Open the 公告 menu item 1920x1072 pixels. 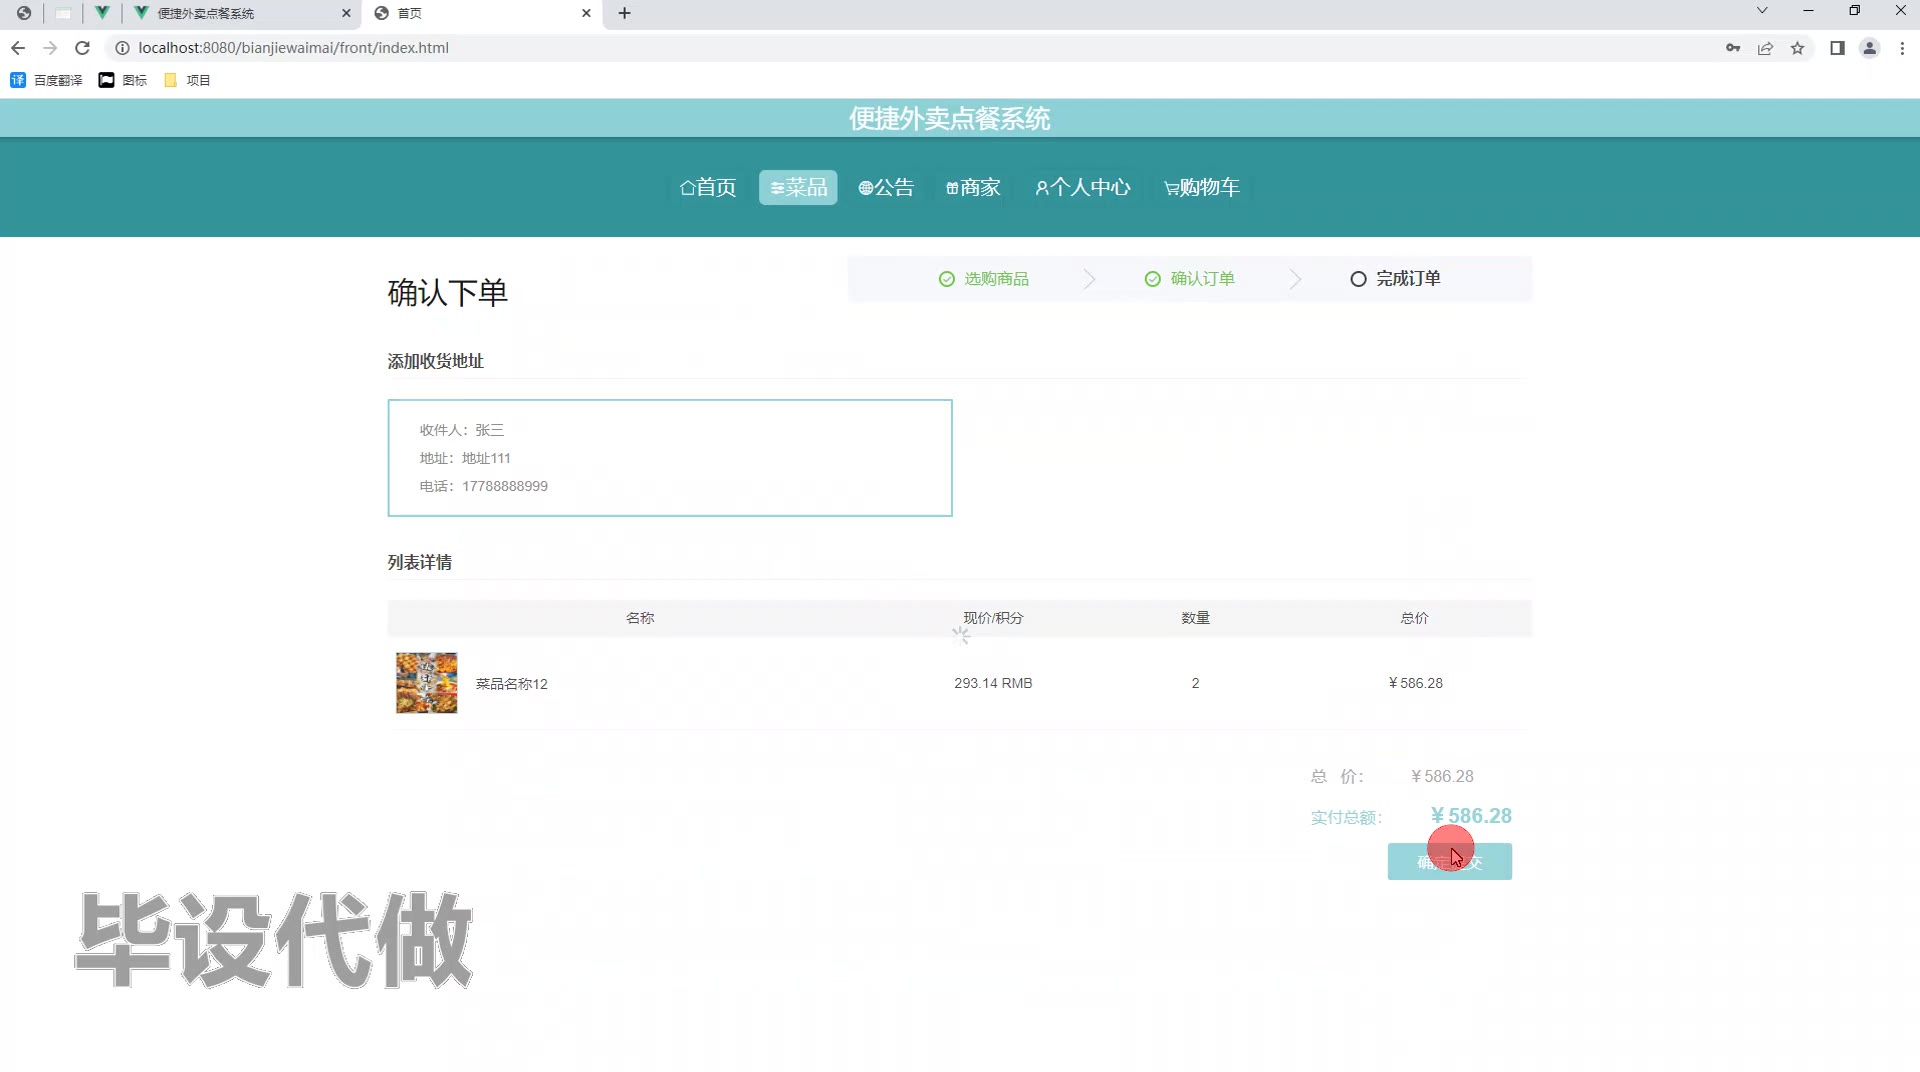click(886, 187)
